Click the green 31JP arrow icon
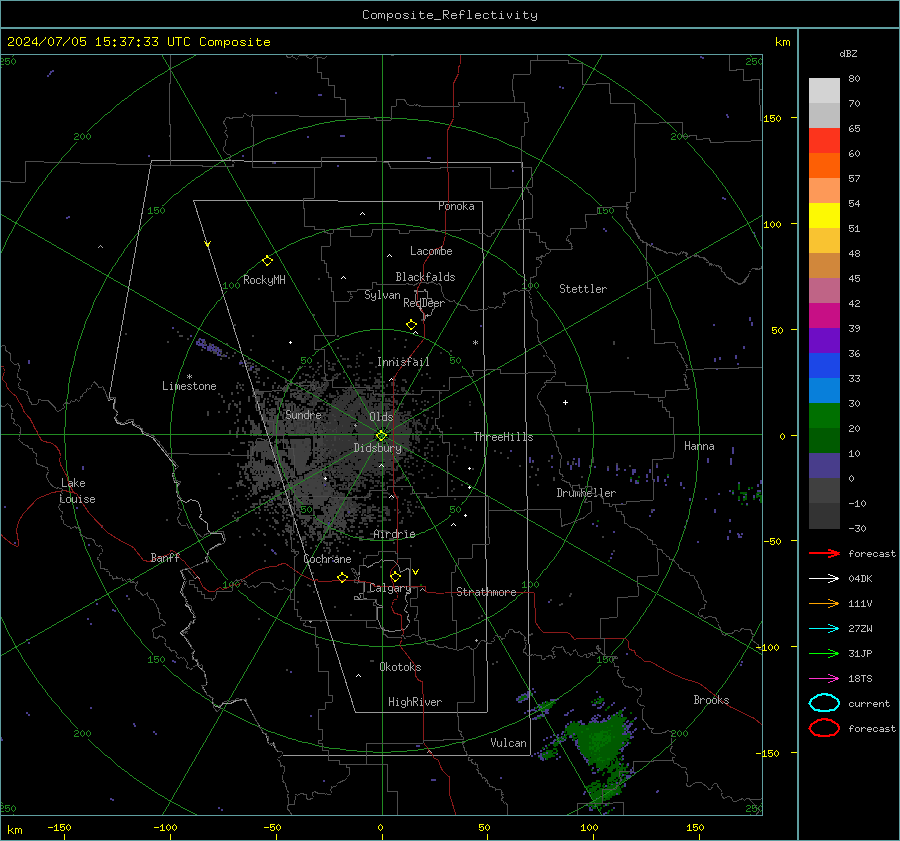This screenshot has width=900, height=841. pyautogui.click(x=824, y=653)
